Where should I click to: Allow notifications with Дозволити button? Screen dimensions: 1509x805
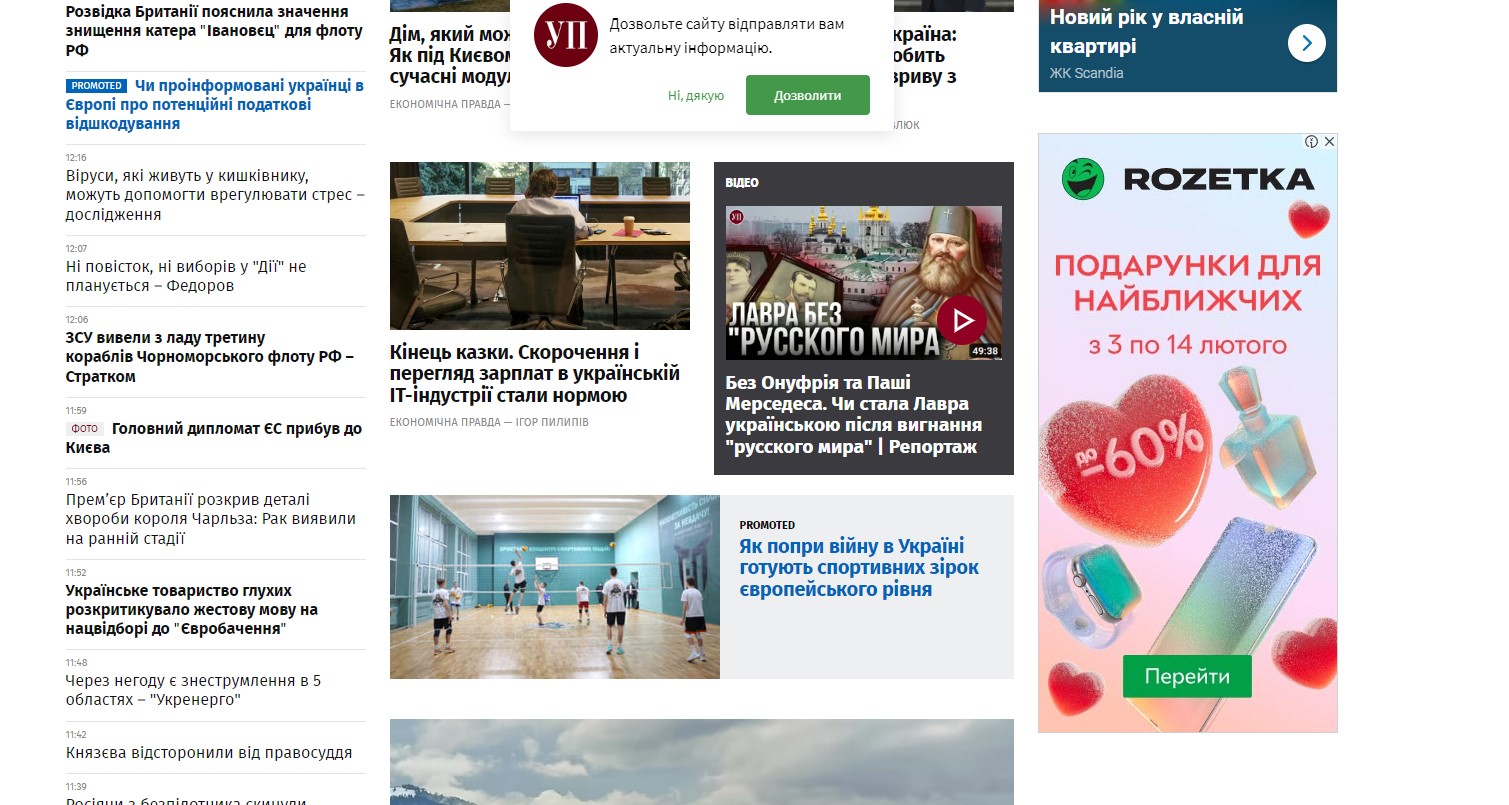coord(808,95)
